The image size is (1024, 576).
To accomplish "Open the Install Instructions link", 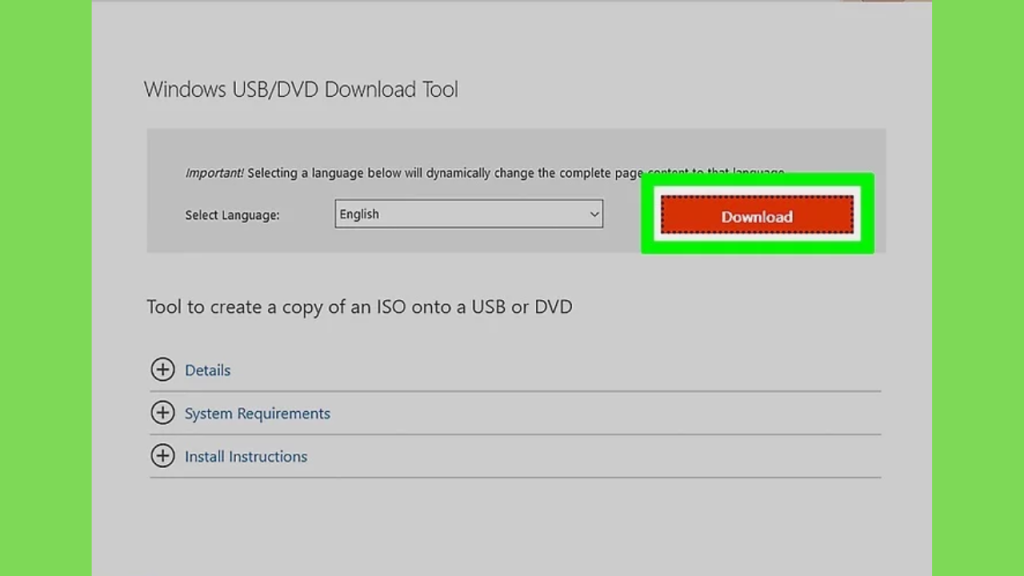I will pos(246,456).
